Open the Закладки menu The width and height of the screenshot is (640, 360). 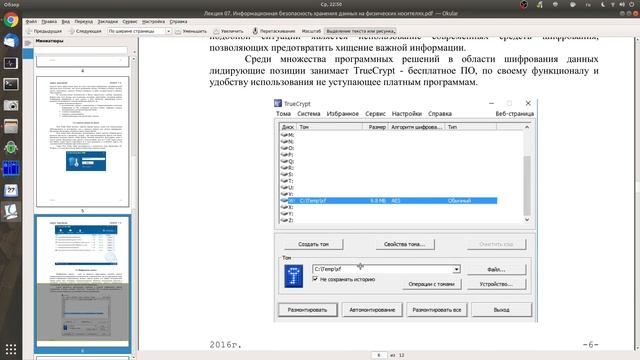click(107, 22)
